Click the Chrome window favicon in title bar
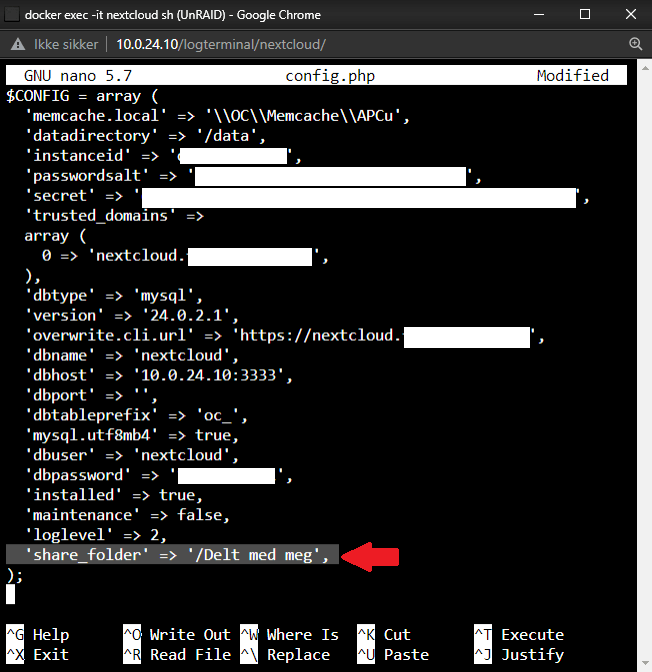 12,15
